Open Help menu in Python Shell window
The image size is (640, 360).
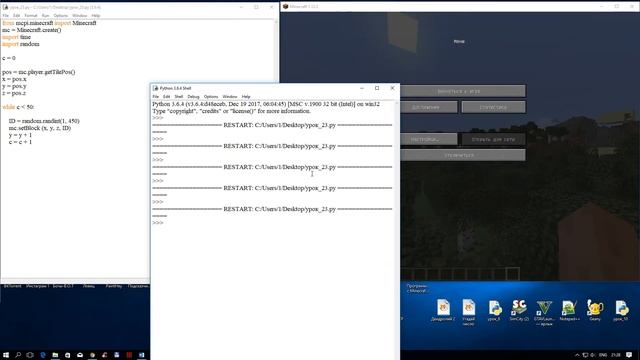(246, 97)
